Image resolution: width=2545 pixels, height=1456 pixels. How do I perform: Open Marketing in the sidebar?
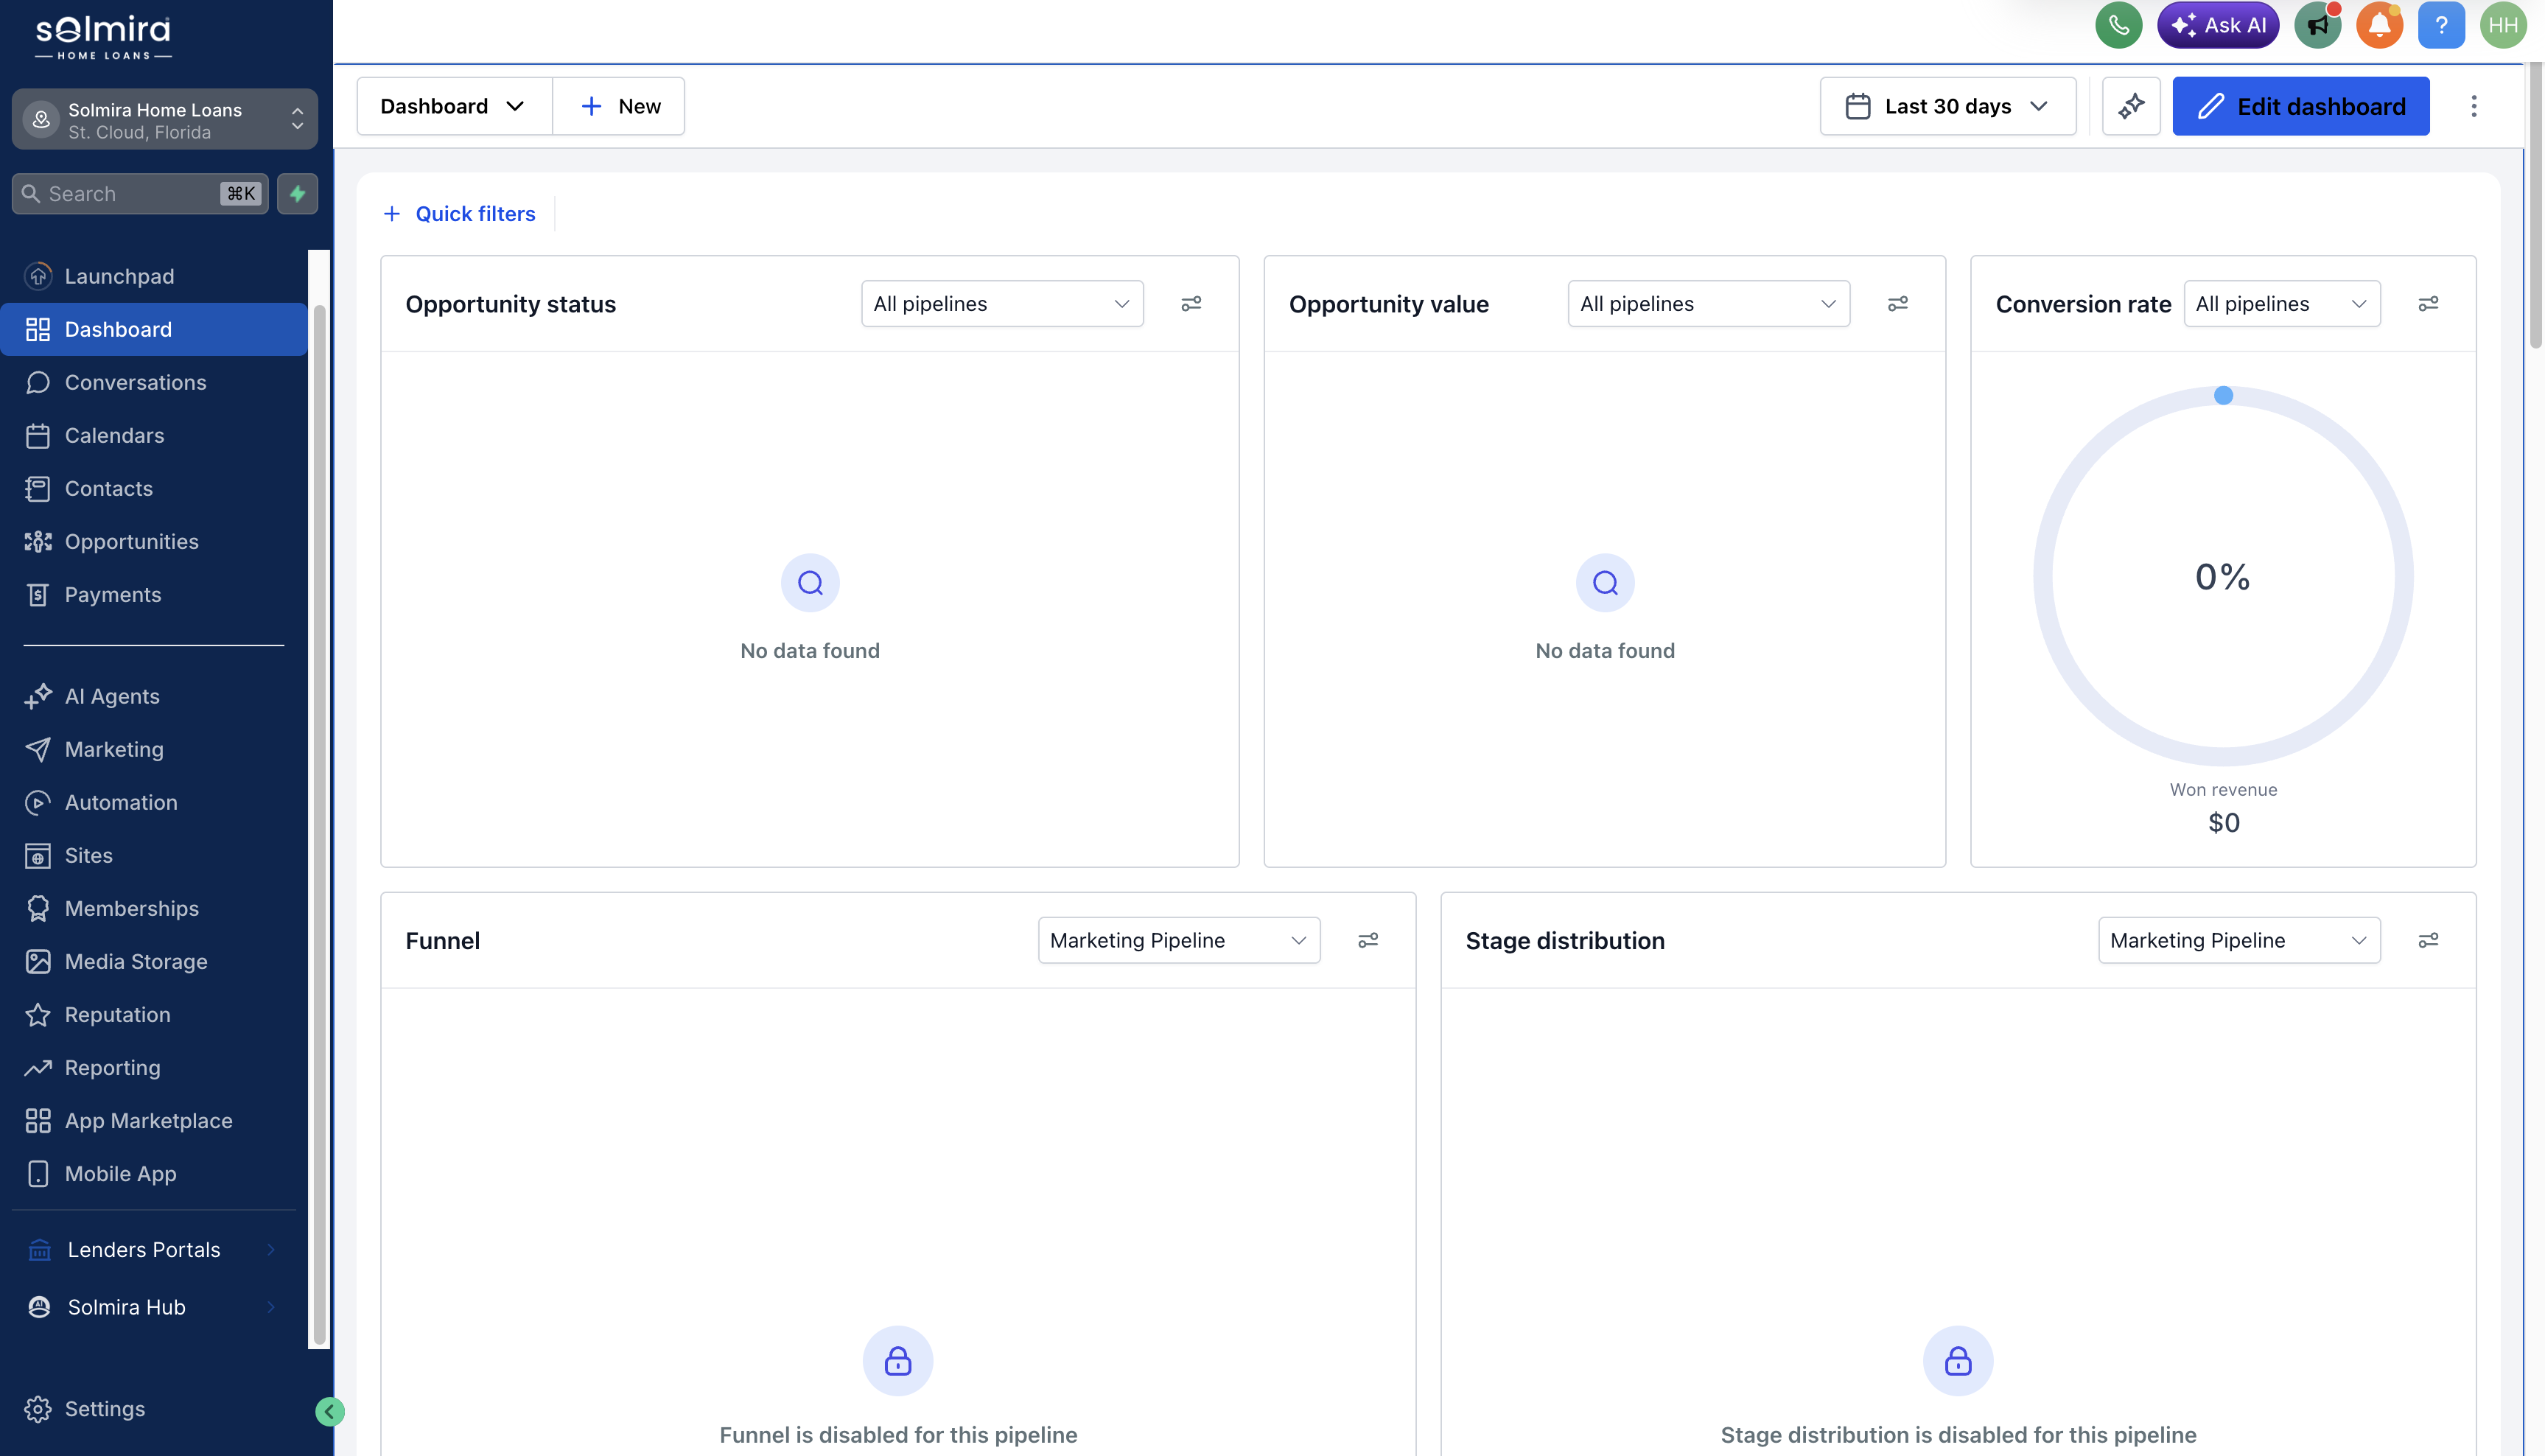(154, 749)
